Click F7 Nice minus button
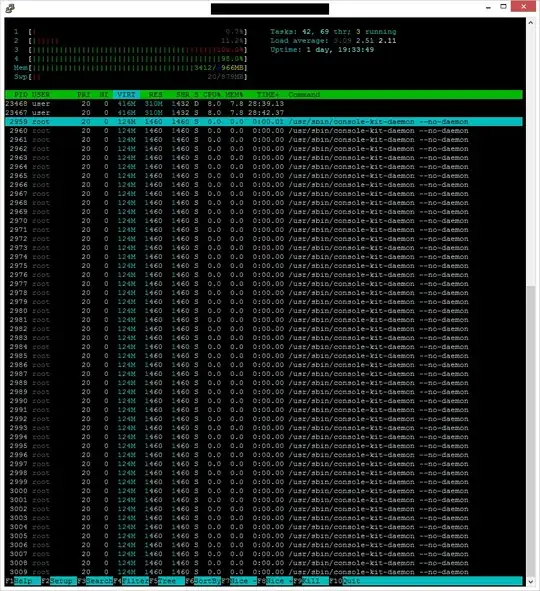This screenshot has height=591, width=540. point(239,581)
